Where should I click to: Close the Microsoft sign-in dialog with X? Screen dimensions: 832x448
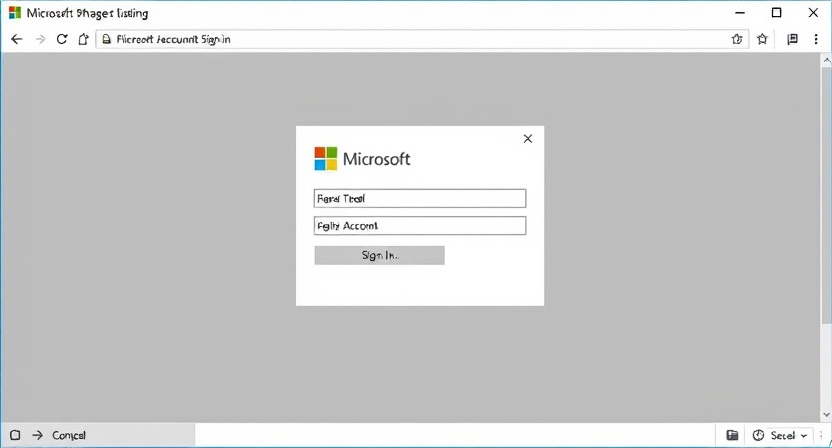coord(527,139)
